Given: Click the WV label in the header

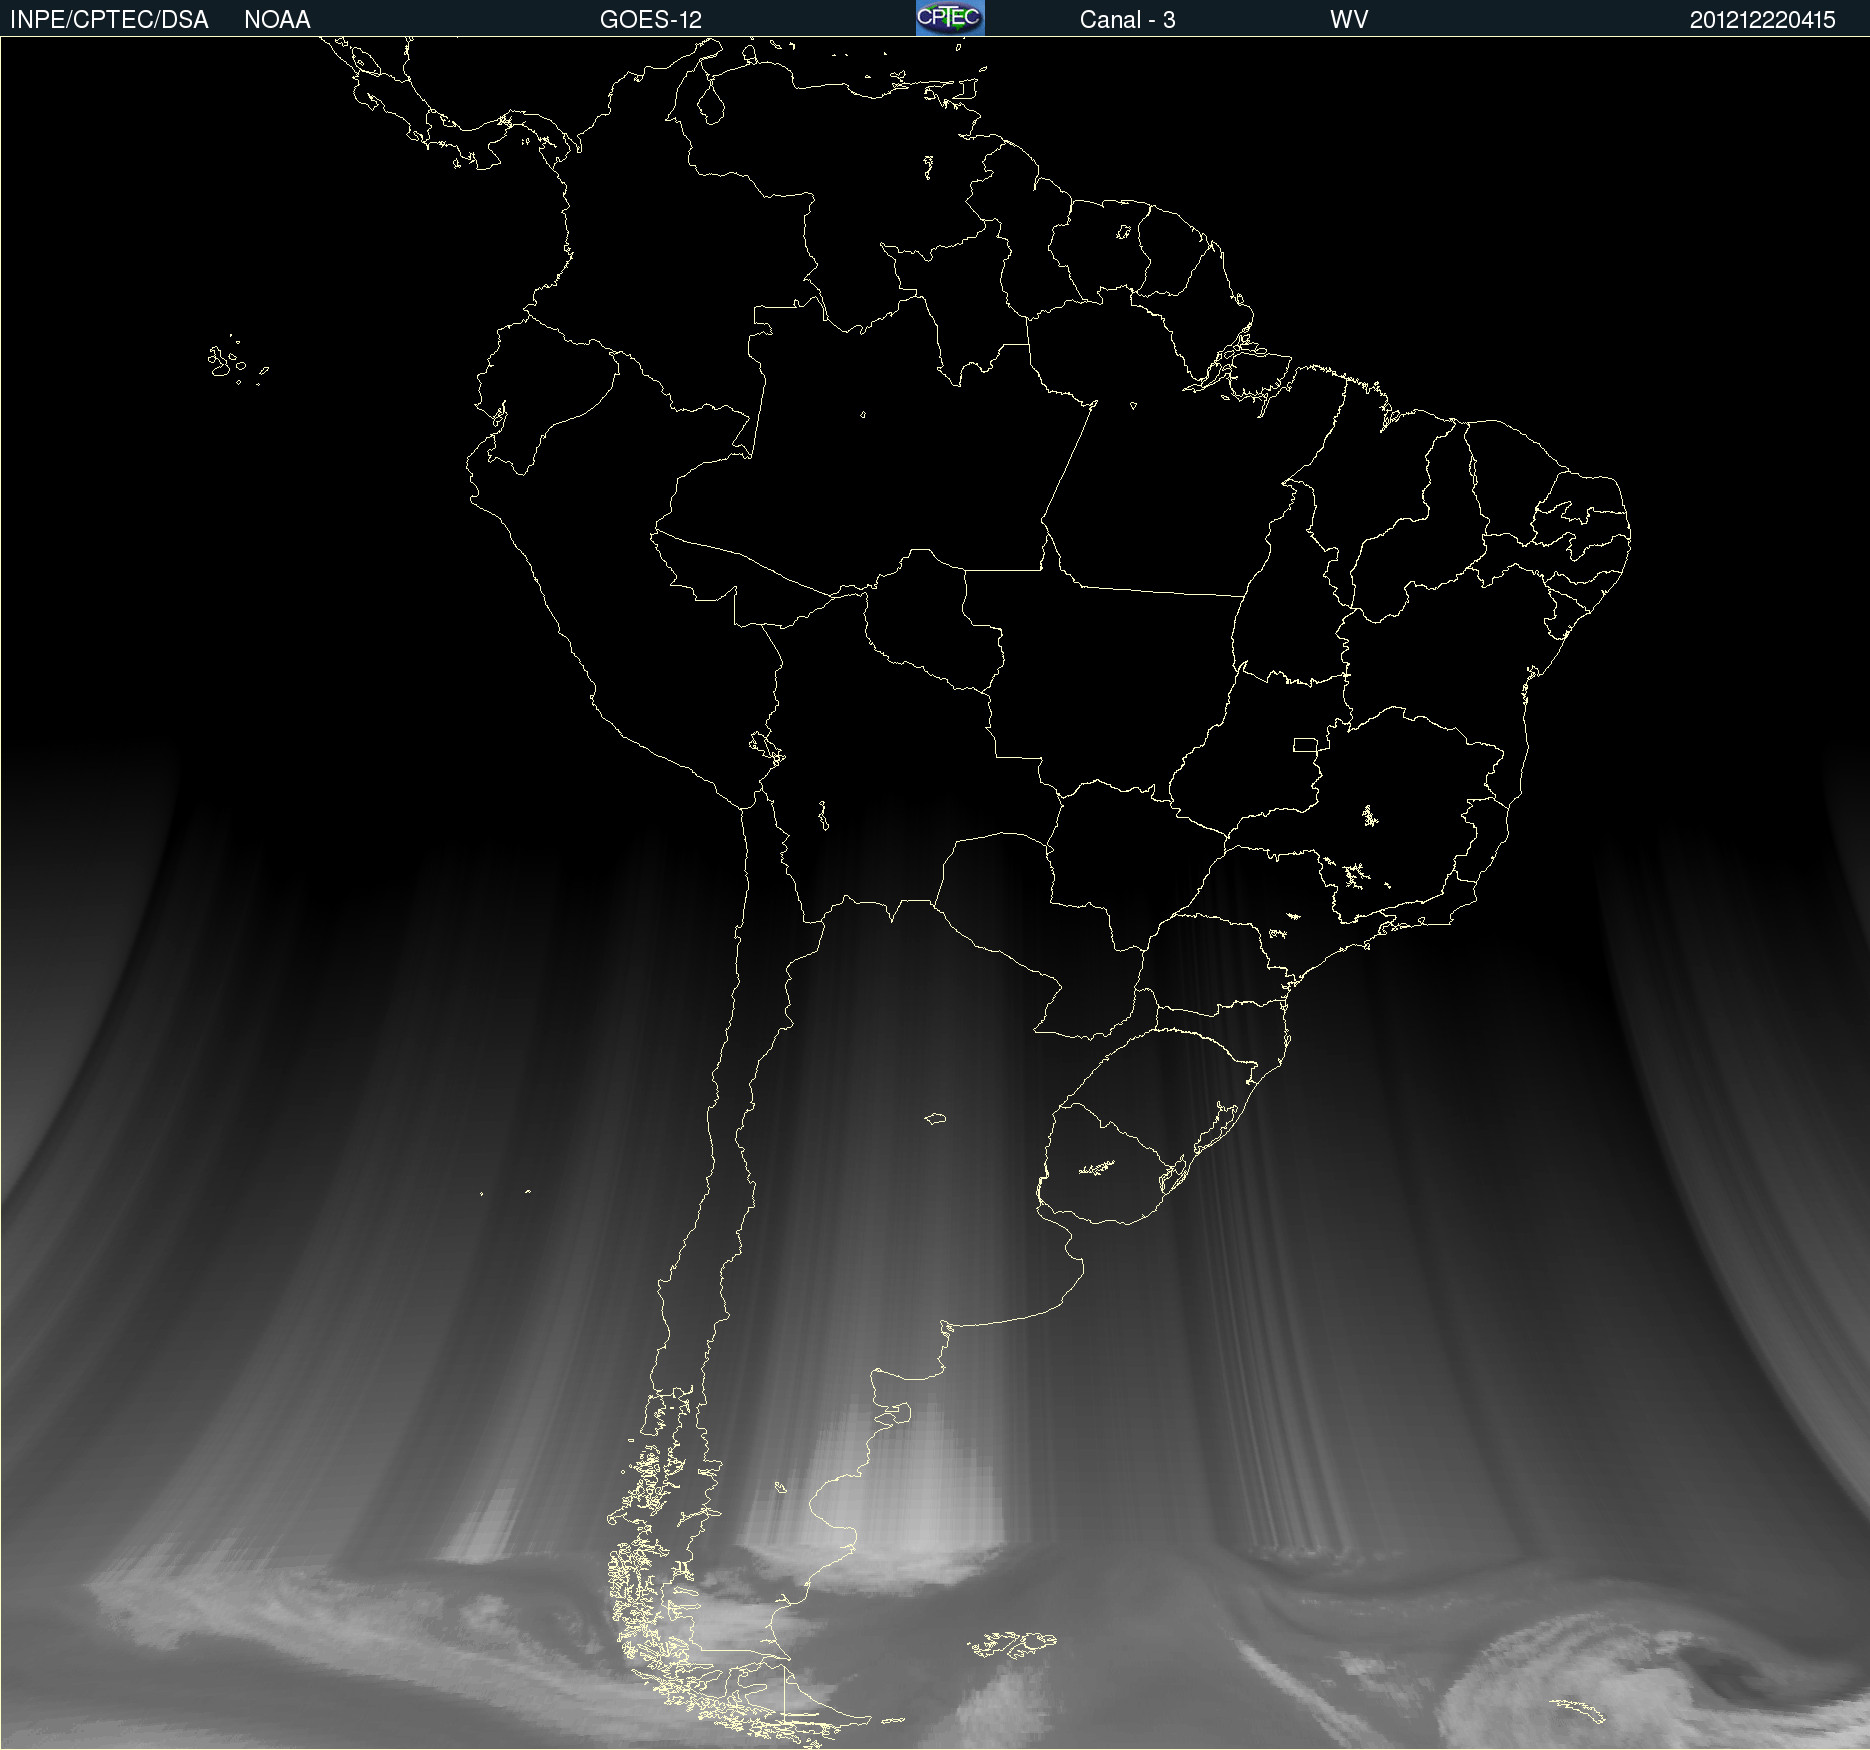Looking at the screenshot, I should click(x=1349, y=20).
